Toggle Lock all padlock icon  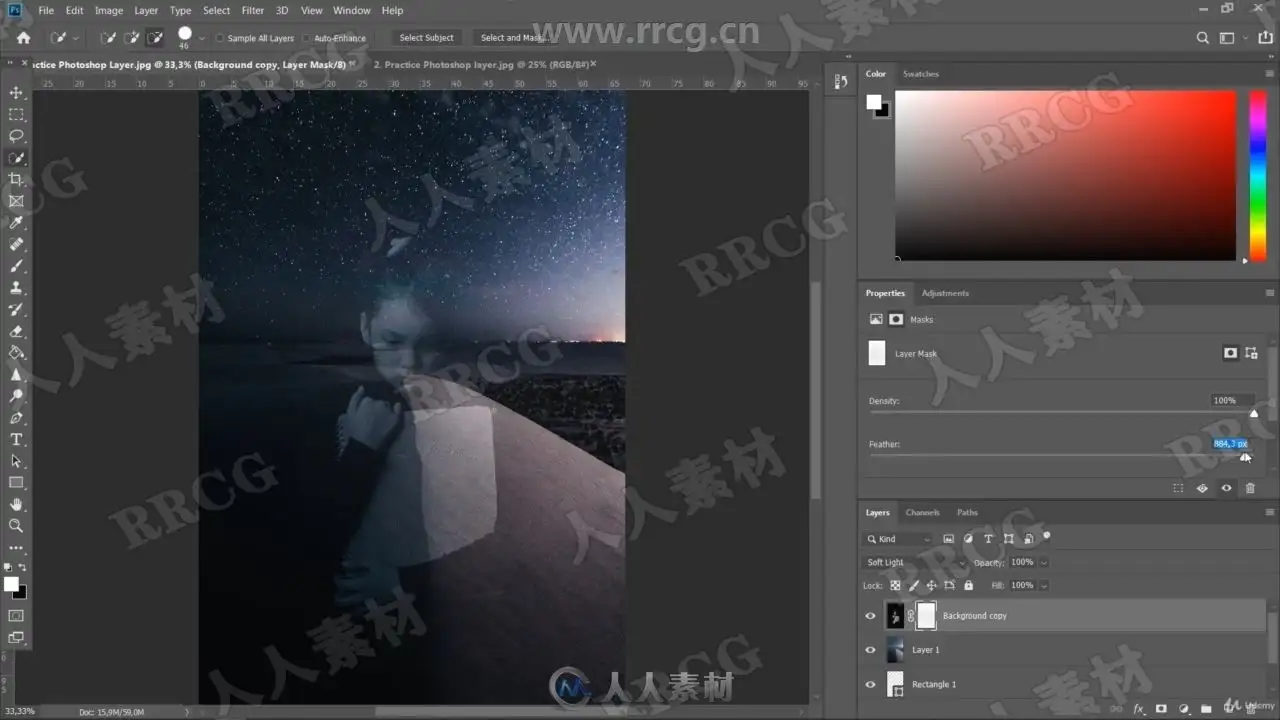point(968,585)
